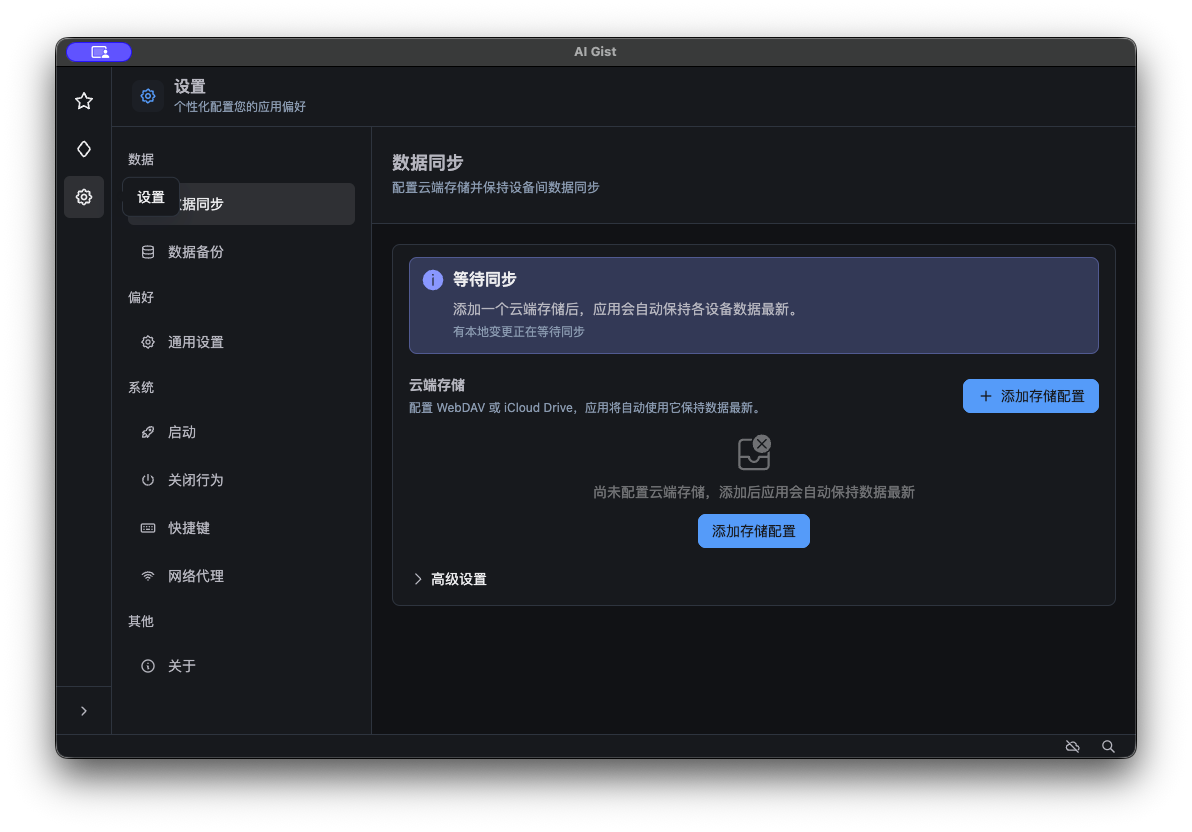The width and height of the screenshot is (1192, 832).
Task: Expand 高级设置 section
Action: [x=450, y=579]
